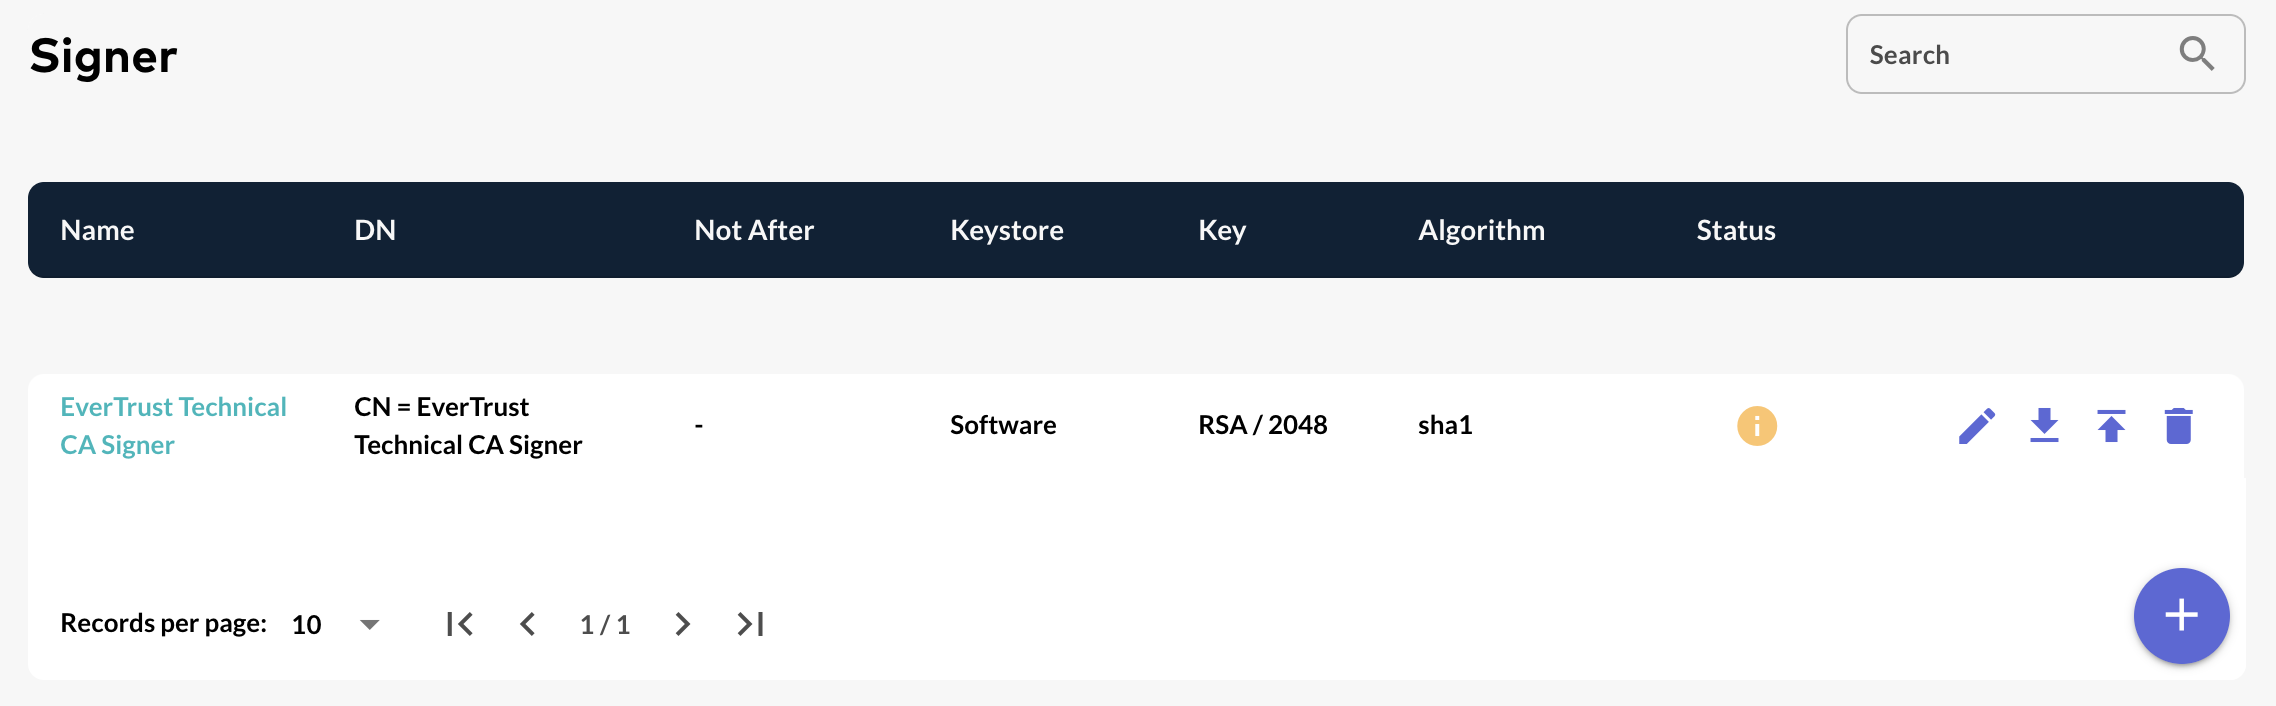
Task: Go to the previous page of records
Action: coord(528,625)
